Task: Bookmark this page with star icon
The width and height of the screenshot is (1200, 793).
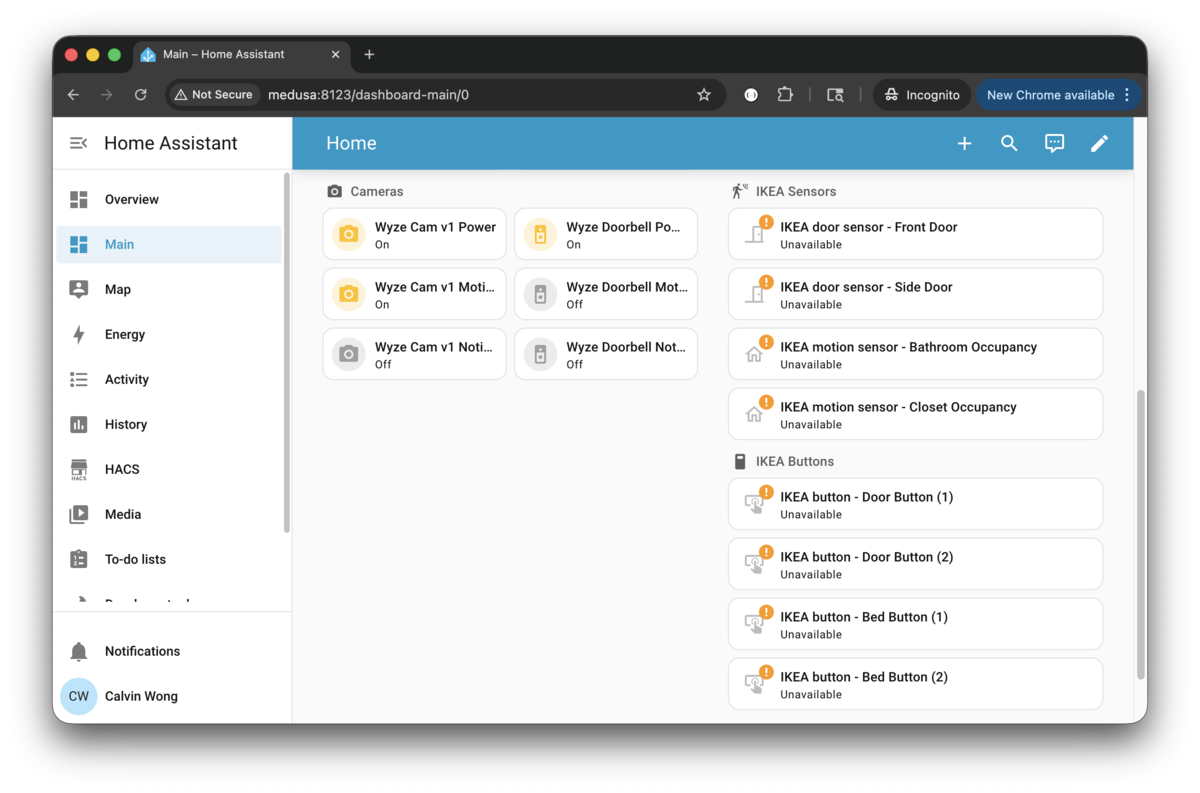Action: click(x=704, y=95)
